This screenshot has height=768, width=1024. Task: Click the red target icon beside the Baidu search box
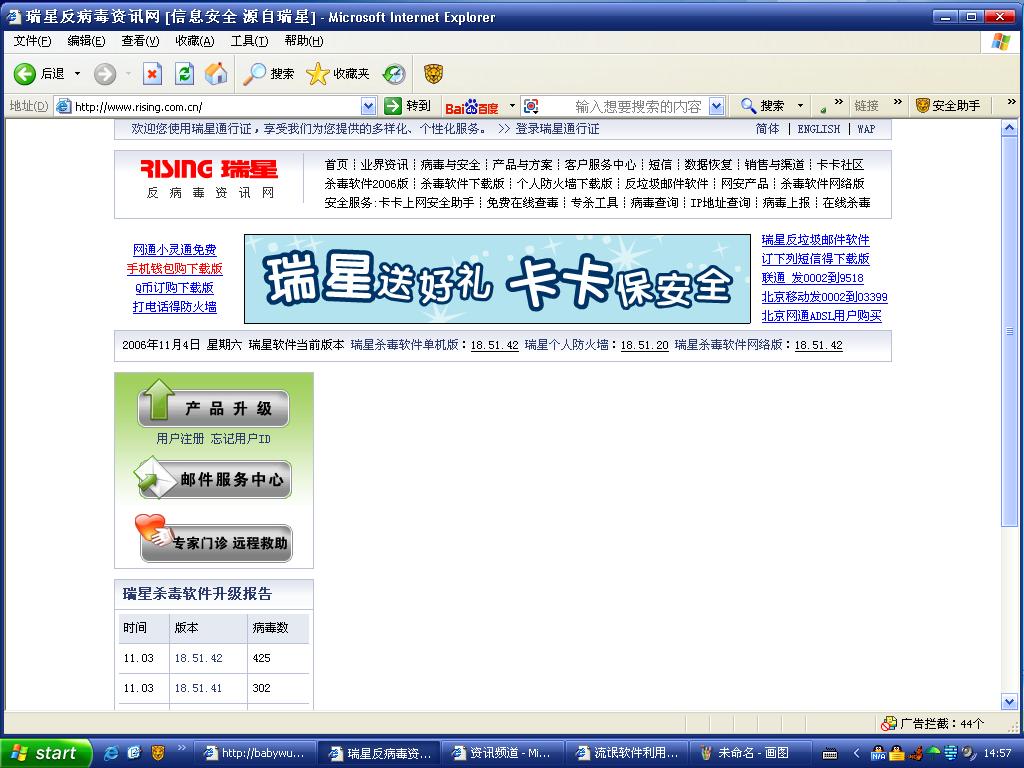(x=532, y=106)
